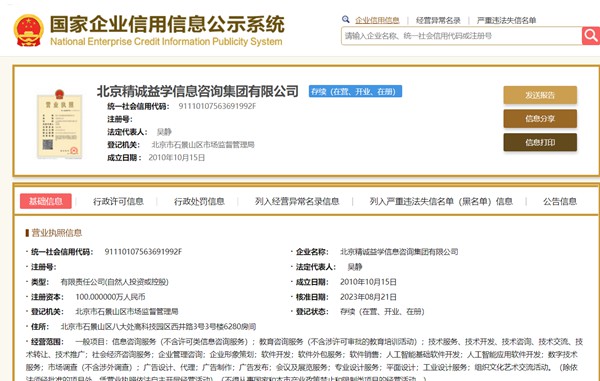Open the 列入经营异常名录信息 tab
Screen dimensions: 600x381
[297, 201]
